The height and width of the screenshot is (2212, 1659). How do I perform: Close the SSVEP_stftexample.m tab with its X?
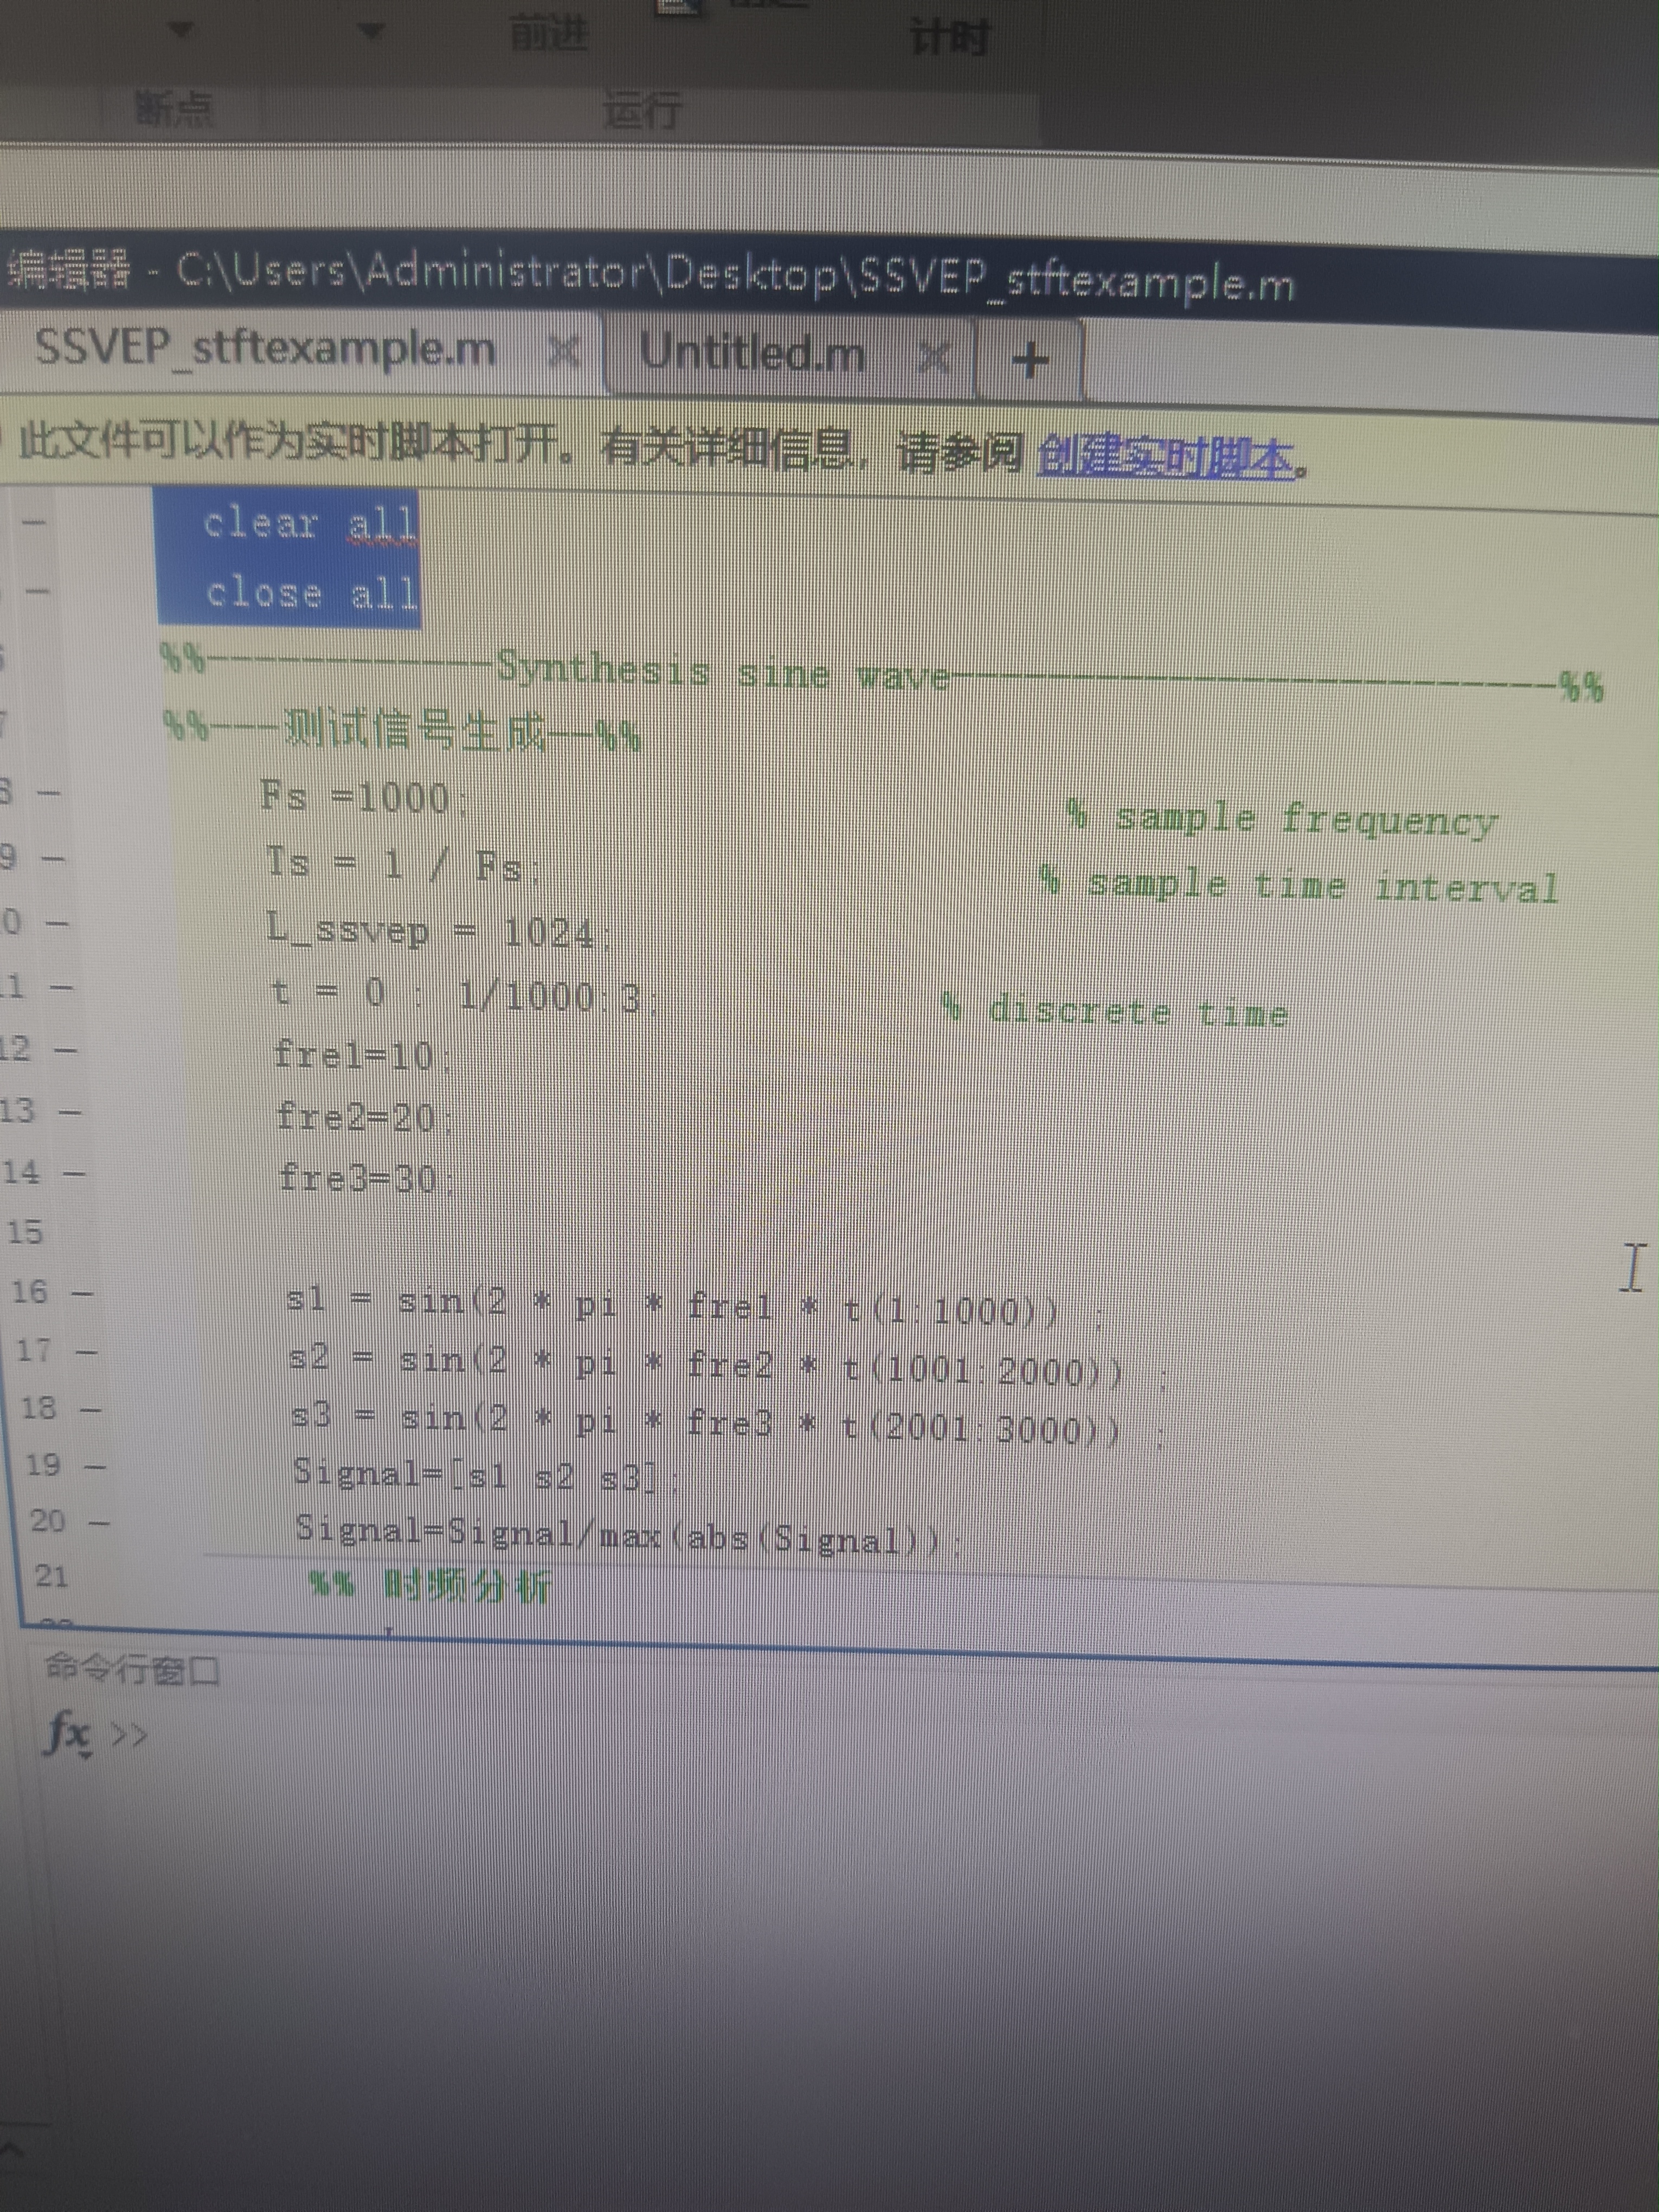click(564, 352)
